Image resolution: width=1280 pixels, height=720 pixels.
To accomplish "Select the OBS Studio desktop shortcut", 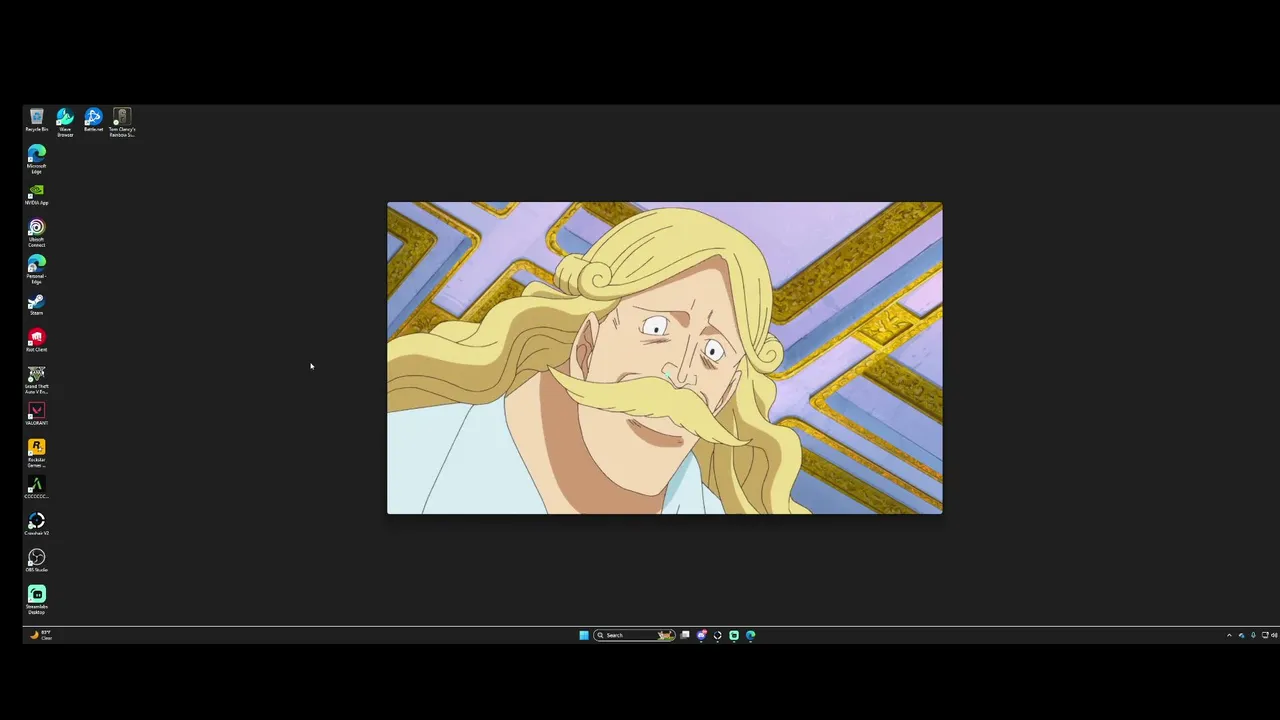I will point(36,561).
